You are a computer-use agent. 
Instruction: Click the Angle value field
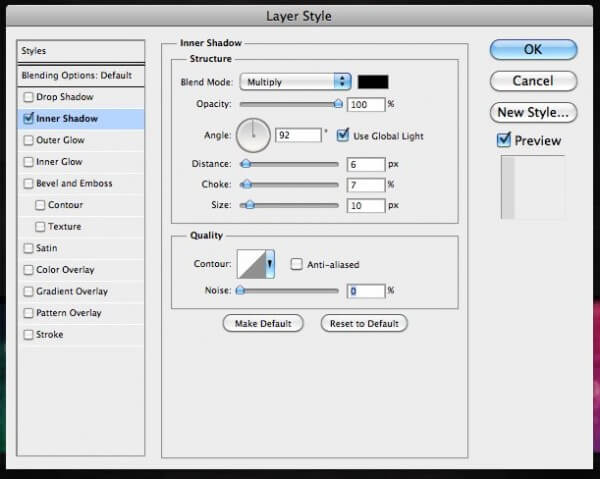298,135
